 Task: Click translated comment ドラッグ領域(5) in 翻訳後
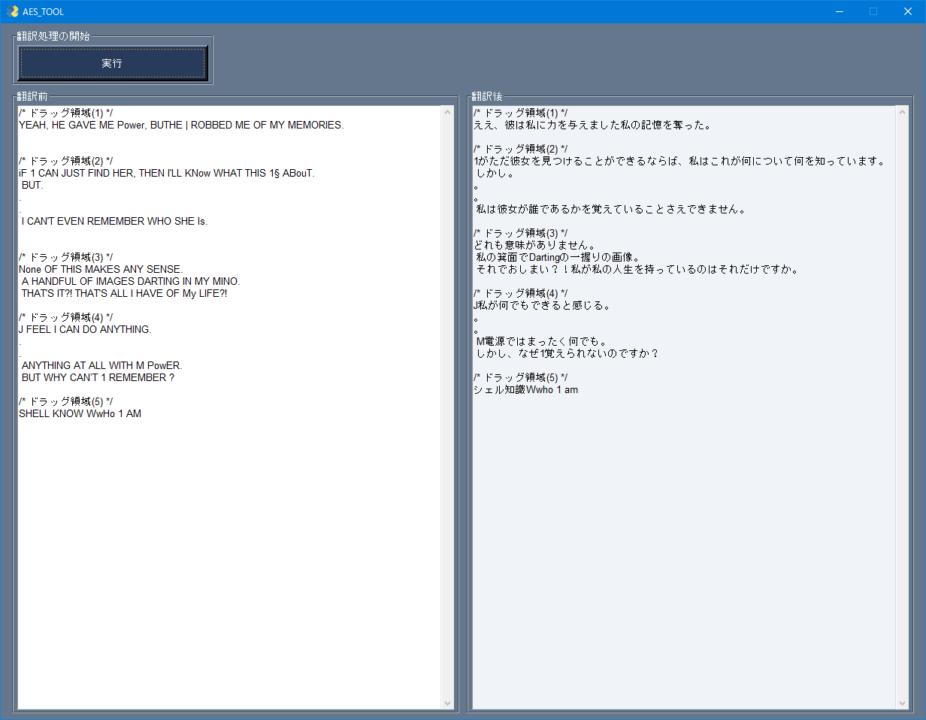[520, 377]
